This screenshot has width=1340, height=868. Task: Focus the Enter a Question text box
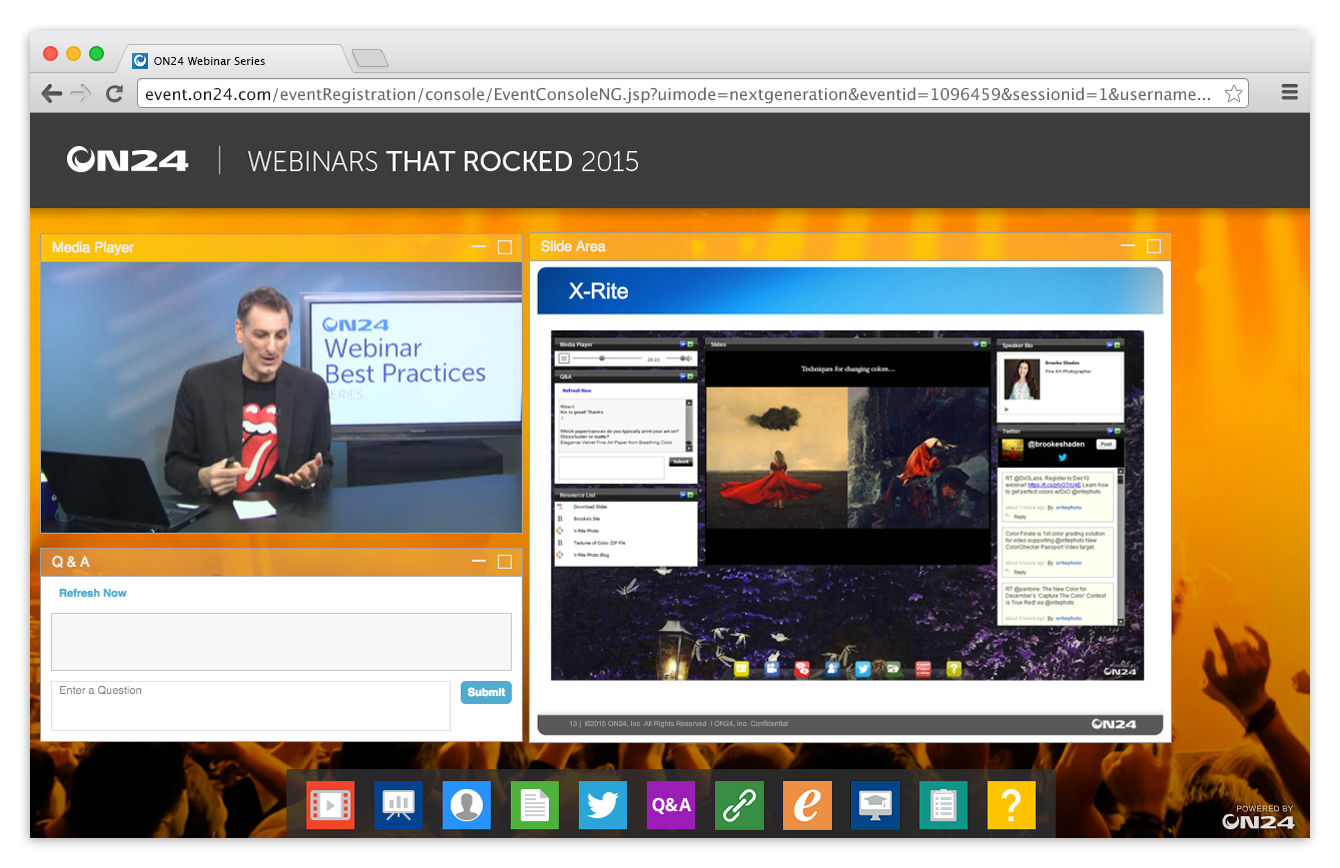click(x=251, y=706)
